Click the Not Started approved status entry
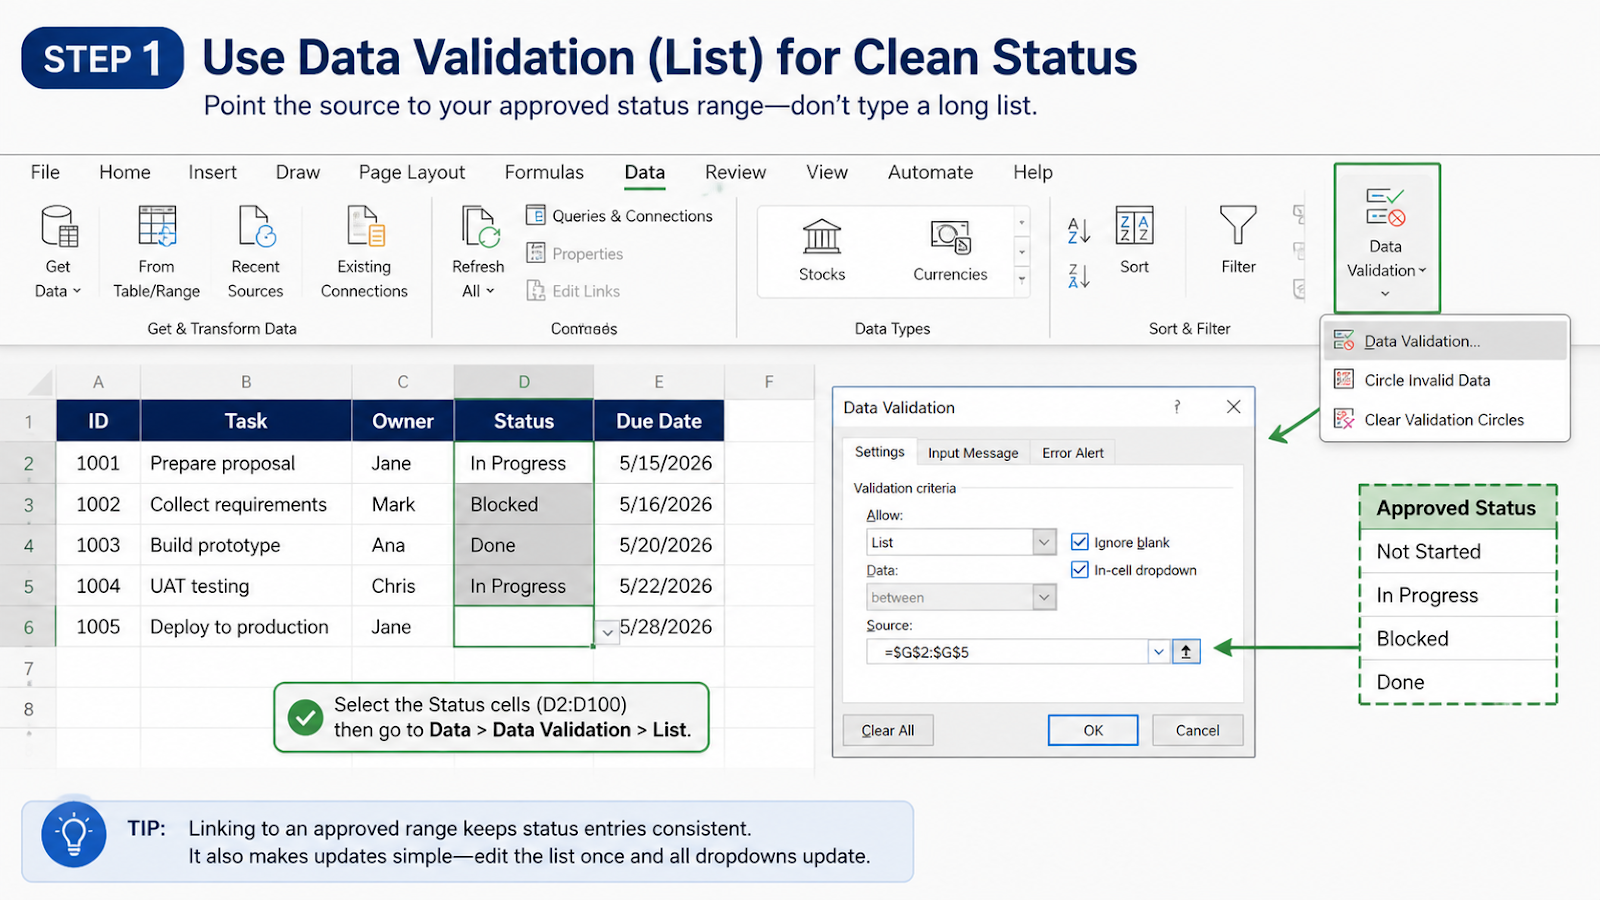1600x900 pixels. coord(1458,552)
